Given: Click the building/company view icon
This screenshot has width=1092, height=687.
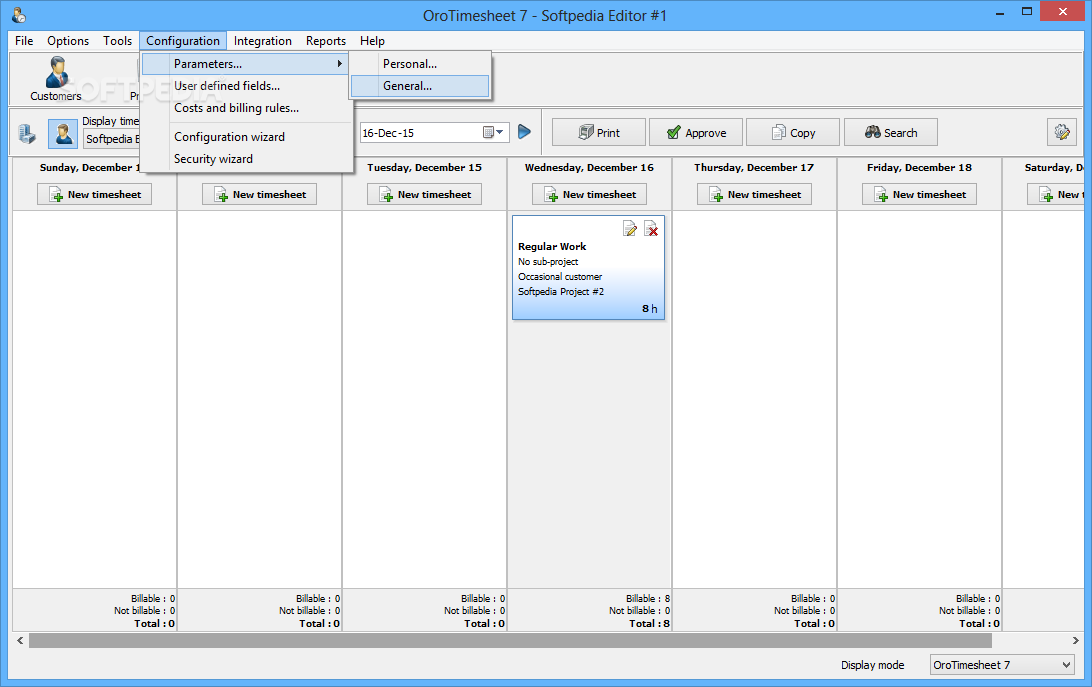Looking at the screenshot, I should 27,133.
